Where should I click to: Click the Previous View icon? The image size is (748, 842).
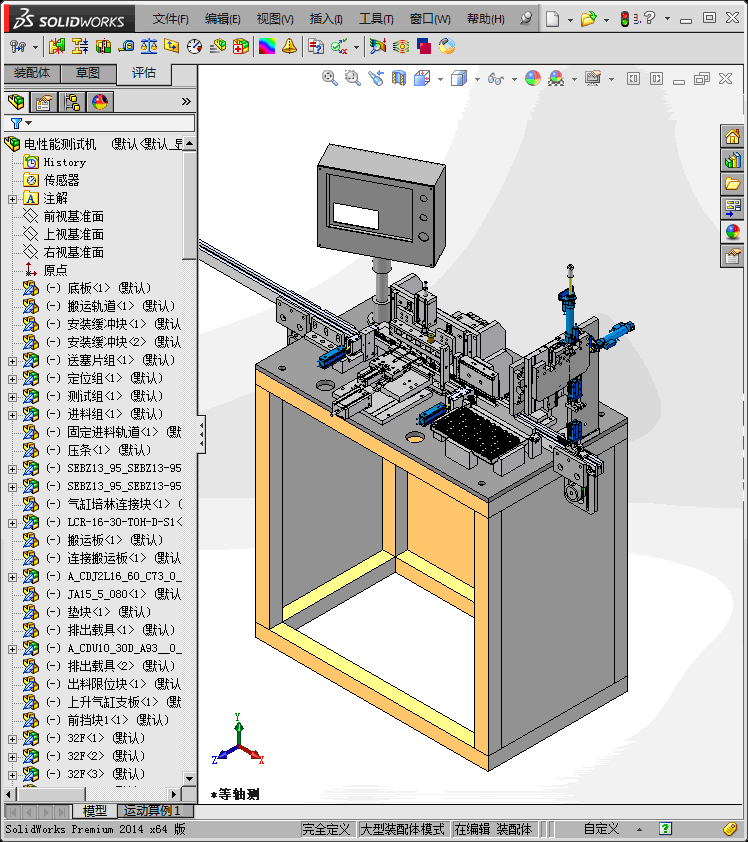pyautogui.click(x=376, y=78)
